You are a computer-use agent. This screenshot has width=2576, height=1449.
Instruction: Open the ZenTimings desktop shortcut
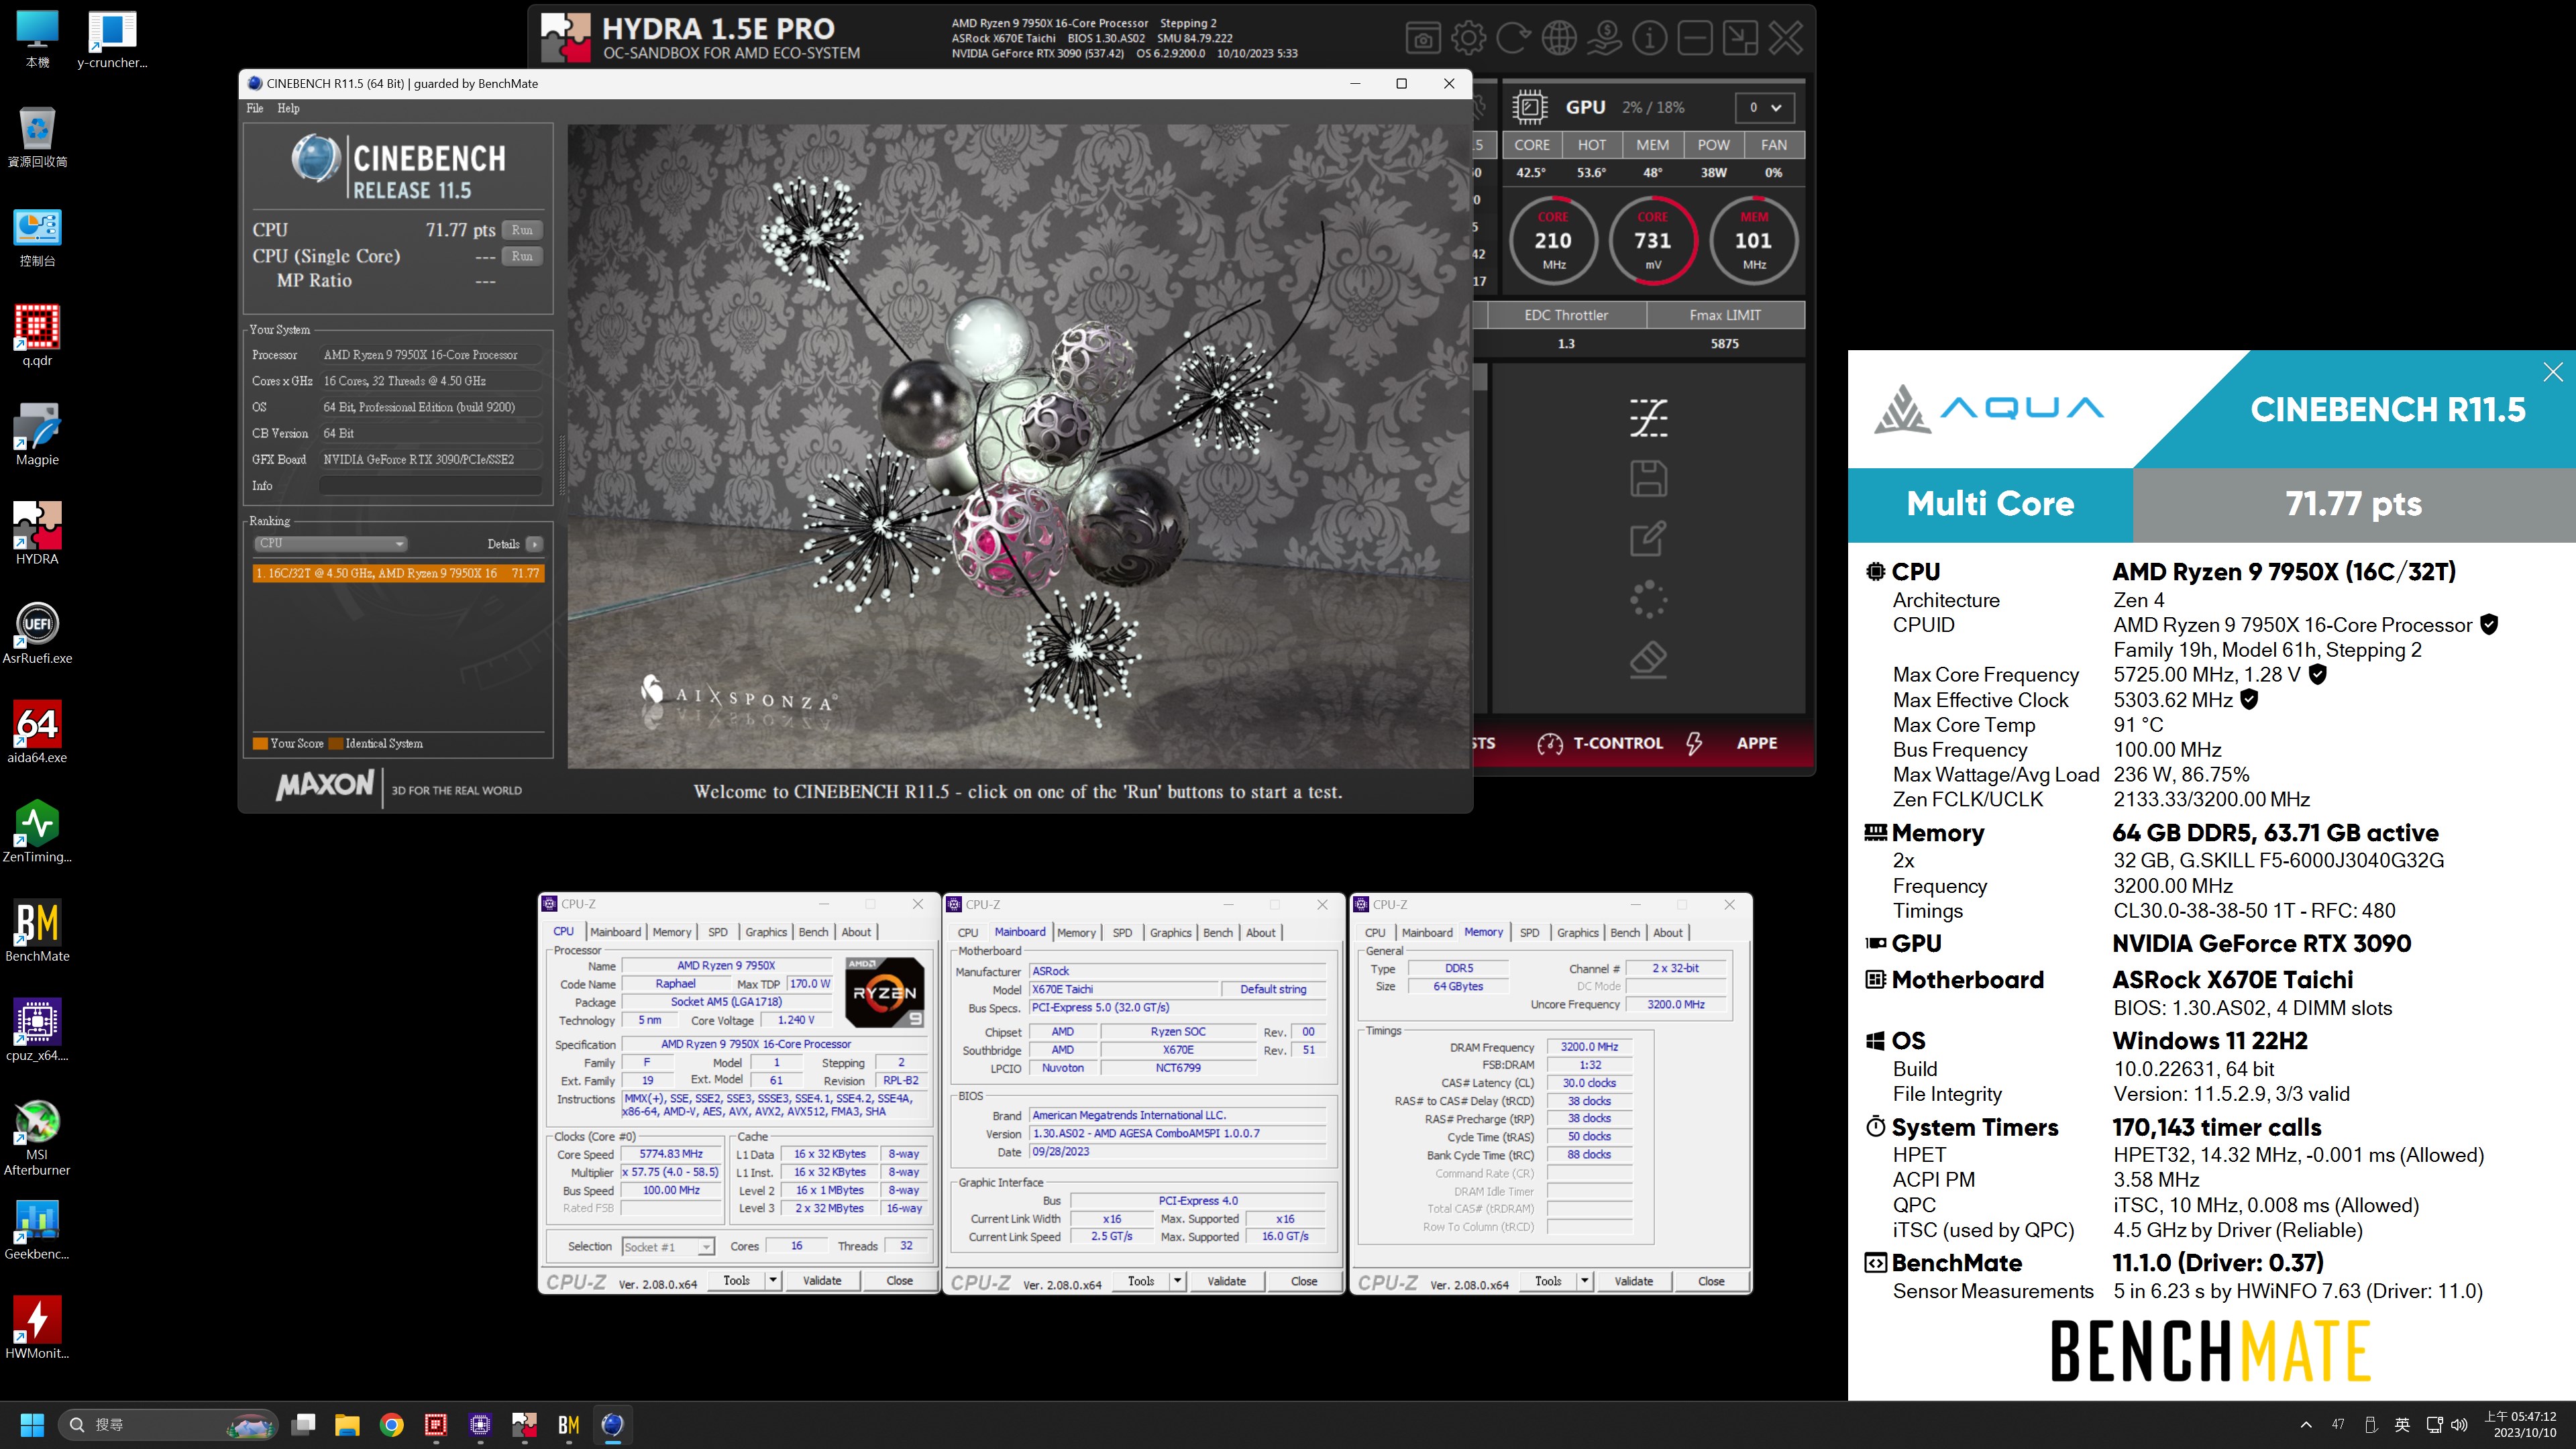pos(37,831)
